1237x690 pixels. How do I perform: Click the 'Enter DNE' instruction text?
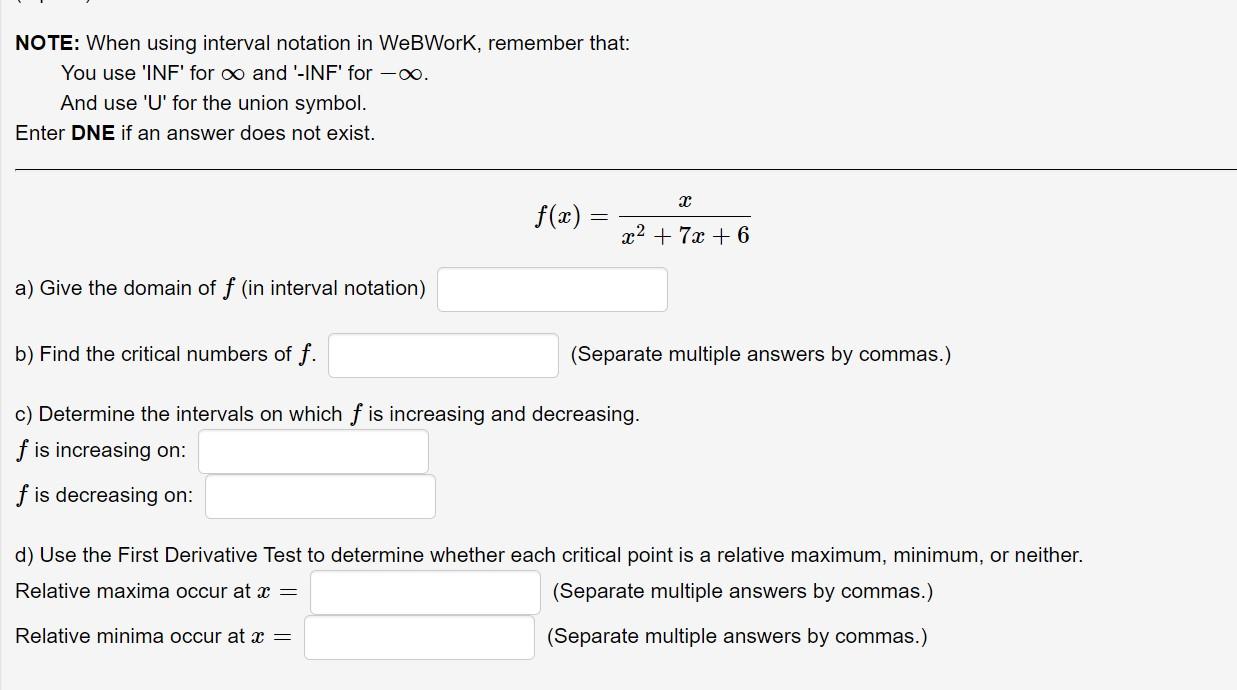point(194,132)
